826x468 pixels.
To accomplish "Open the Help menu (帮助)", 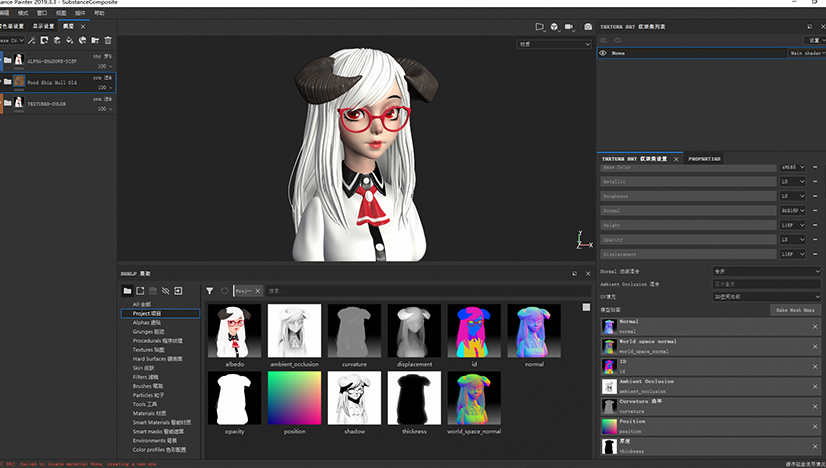I will (99, 13).
